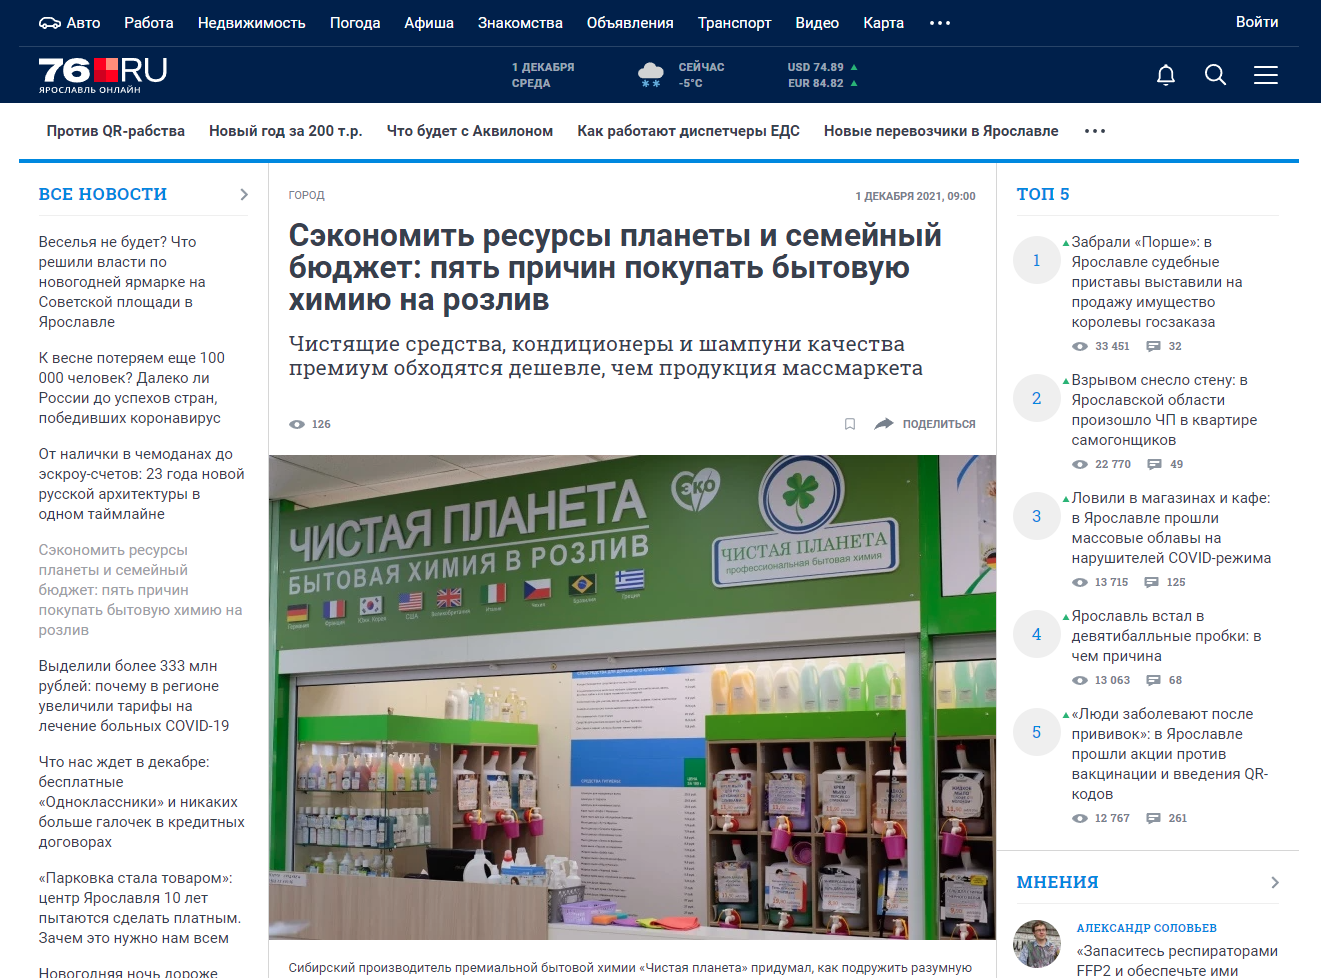This screenshot has height=978, width=1321.
Task: Open the Знакомства menu item
Action: coord(520,22)
